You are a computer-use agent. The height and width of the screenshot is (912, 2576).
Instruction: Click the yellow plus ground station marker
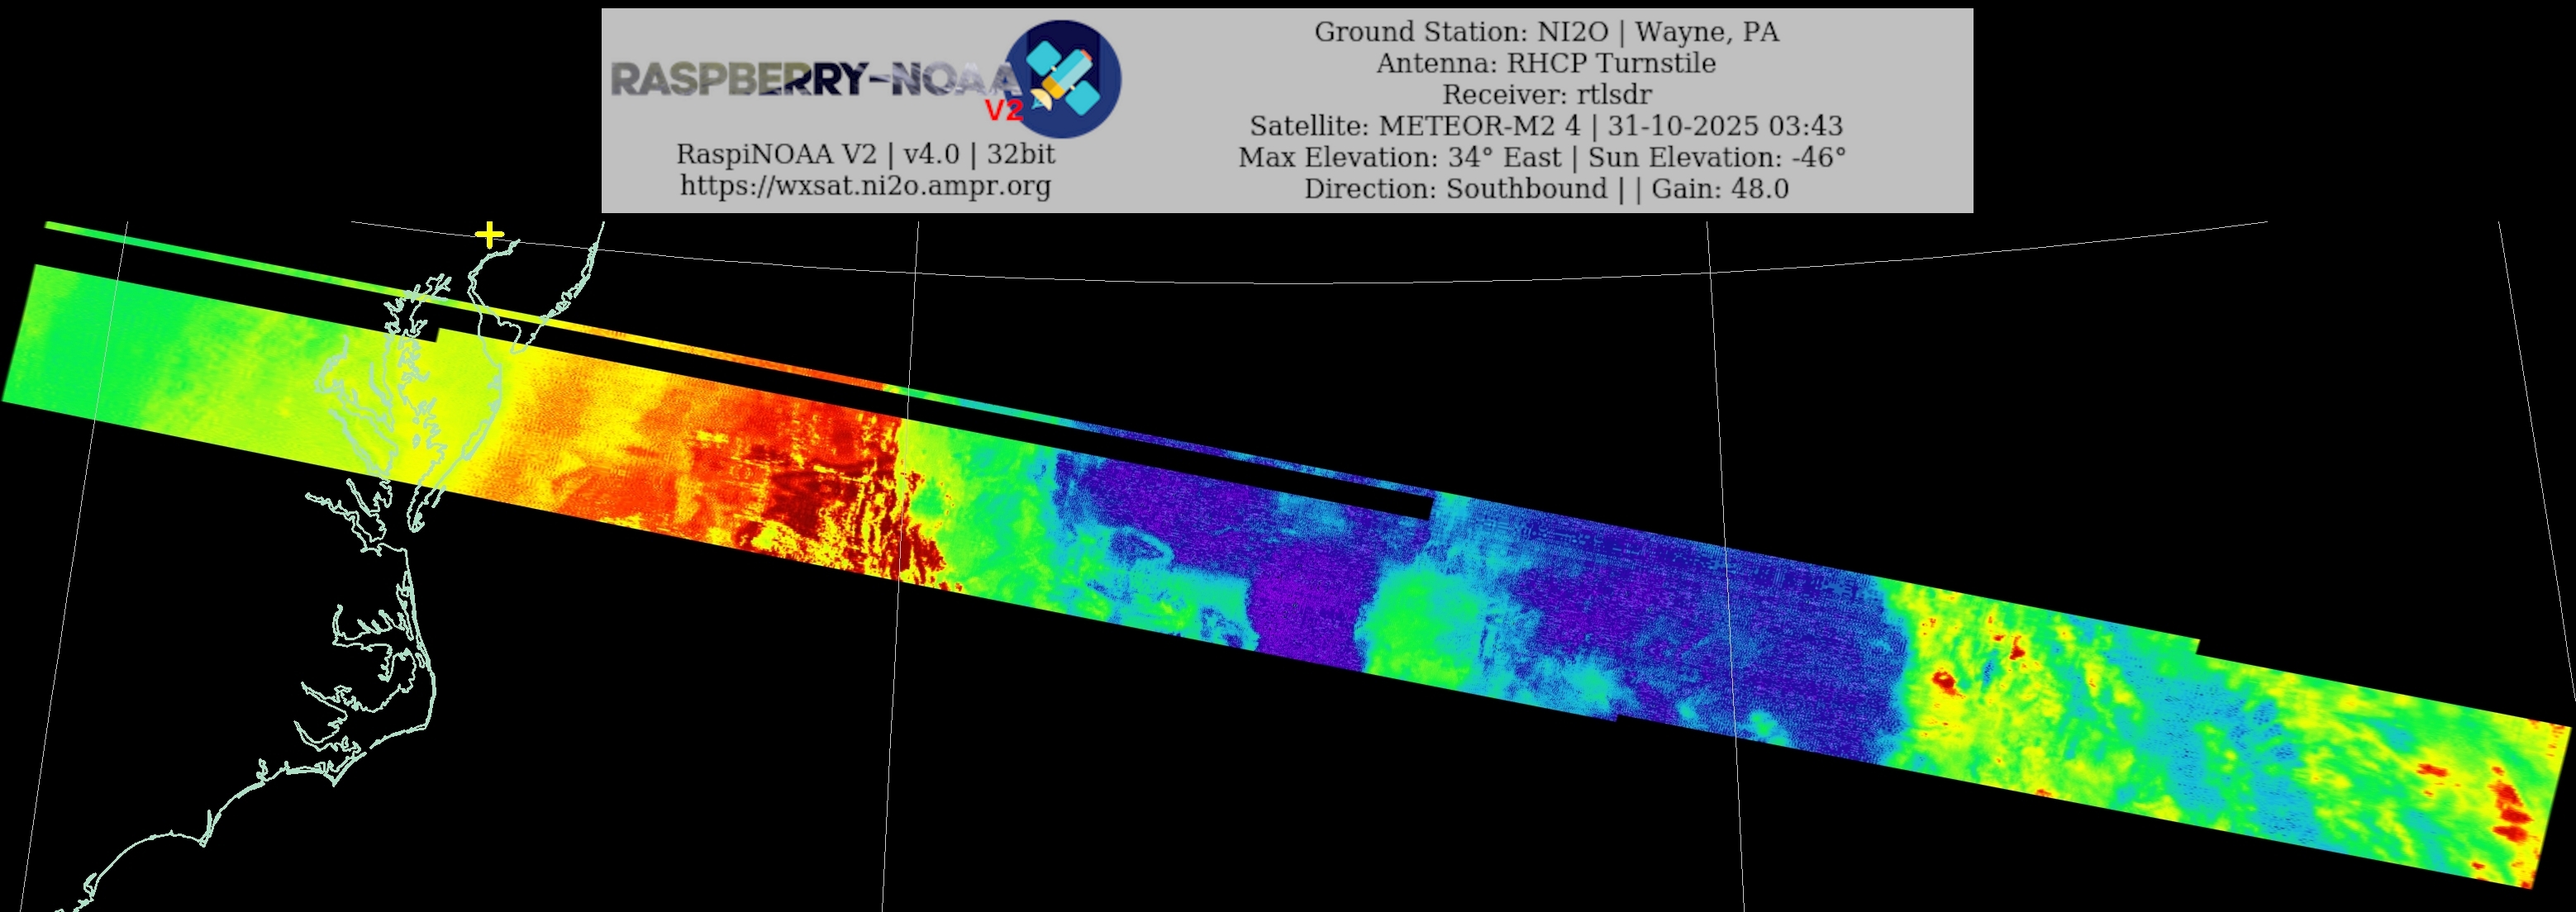(489, 235)
